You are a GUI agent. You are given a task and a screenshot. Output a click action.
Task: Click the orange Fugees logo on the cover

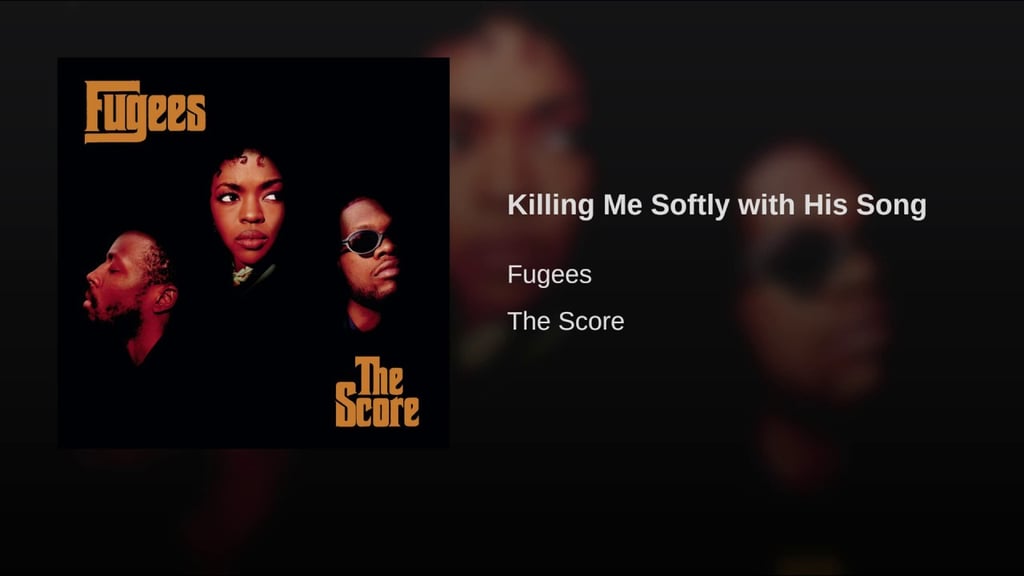tap(145, 111)
